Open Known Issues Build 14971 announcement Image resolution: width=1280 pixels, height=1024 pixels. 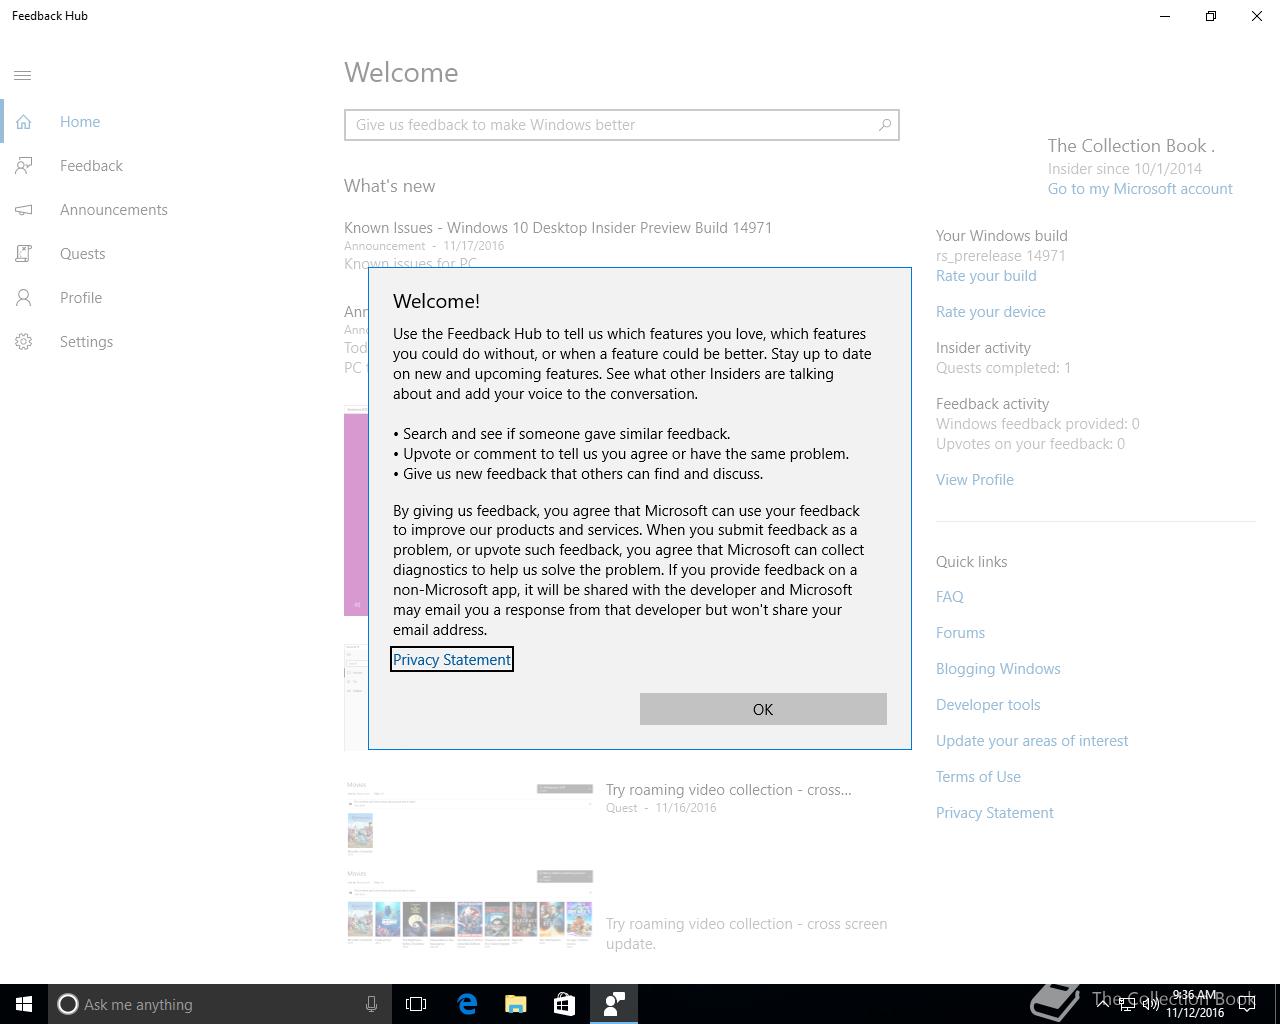(x=558, y=228)
